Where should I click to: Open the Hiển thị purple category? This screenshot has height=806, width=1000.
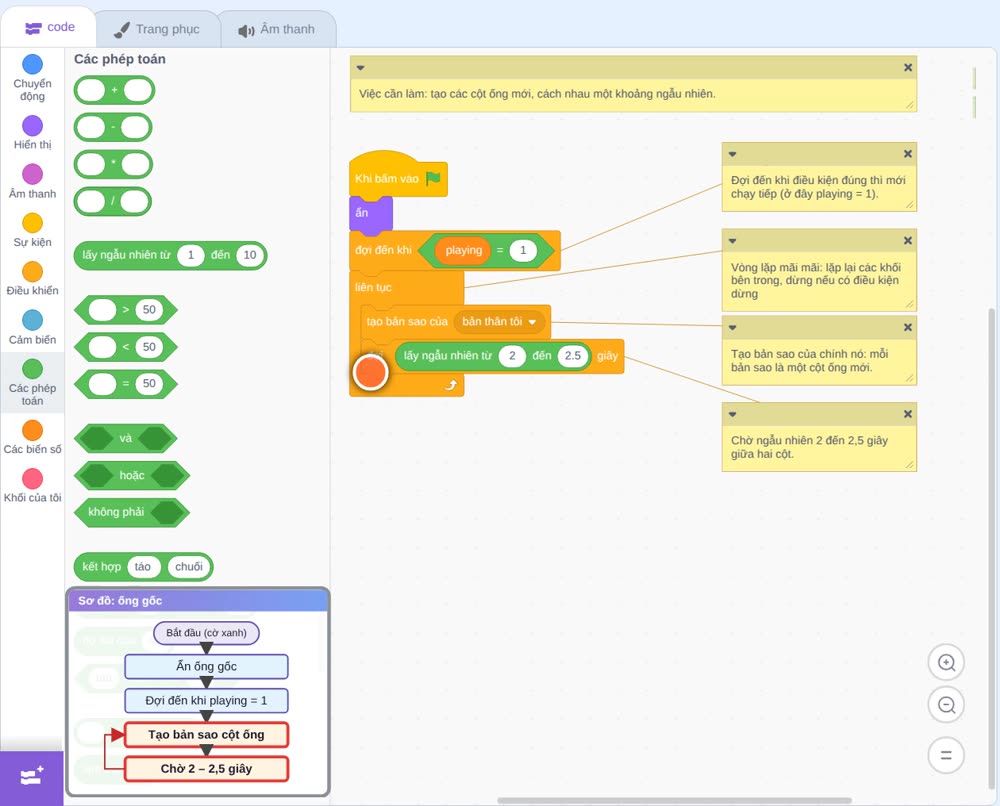pos(33,126)
